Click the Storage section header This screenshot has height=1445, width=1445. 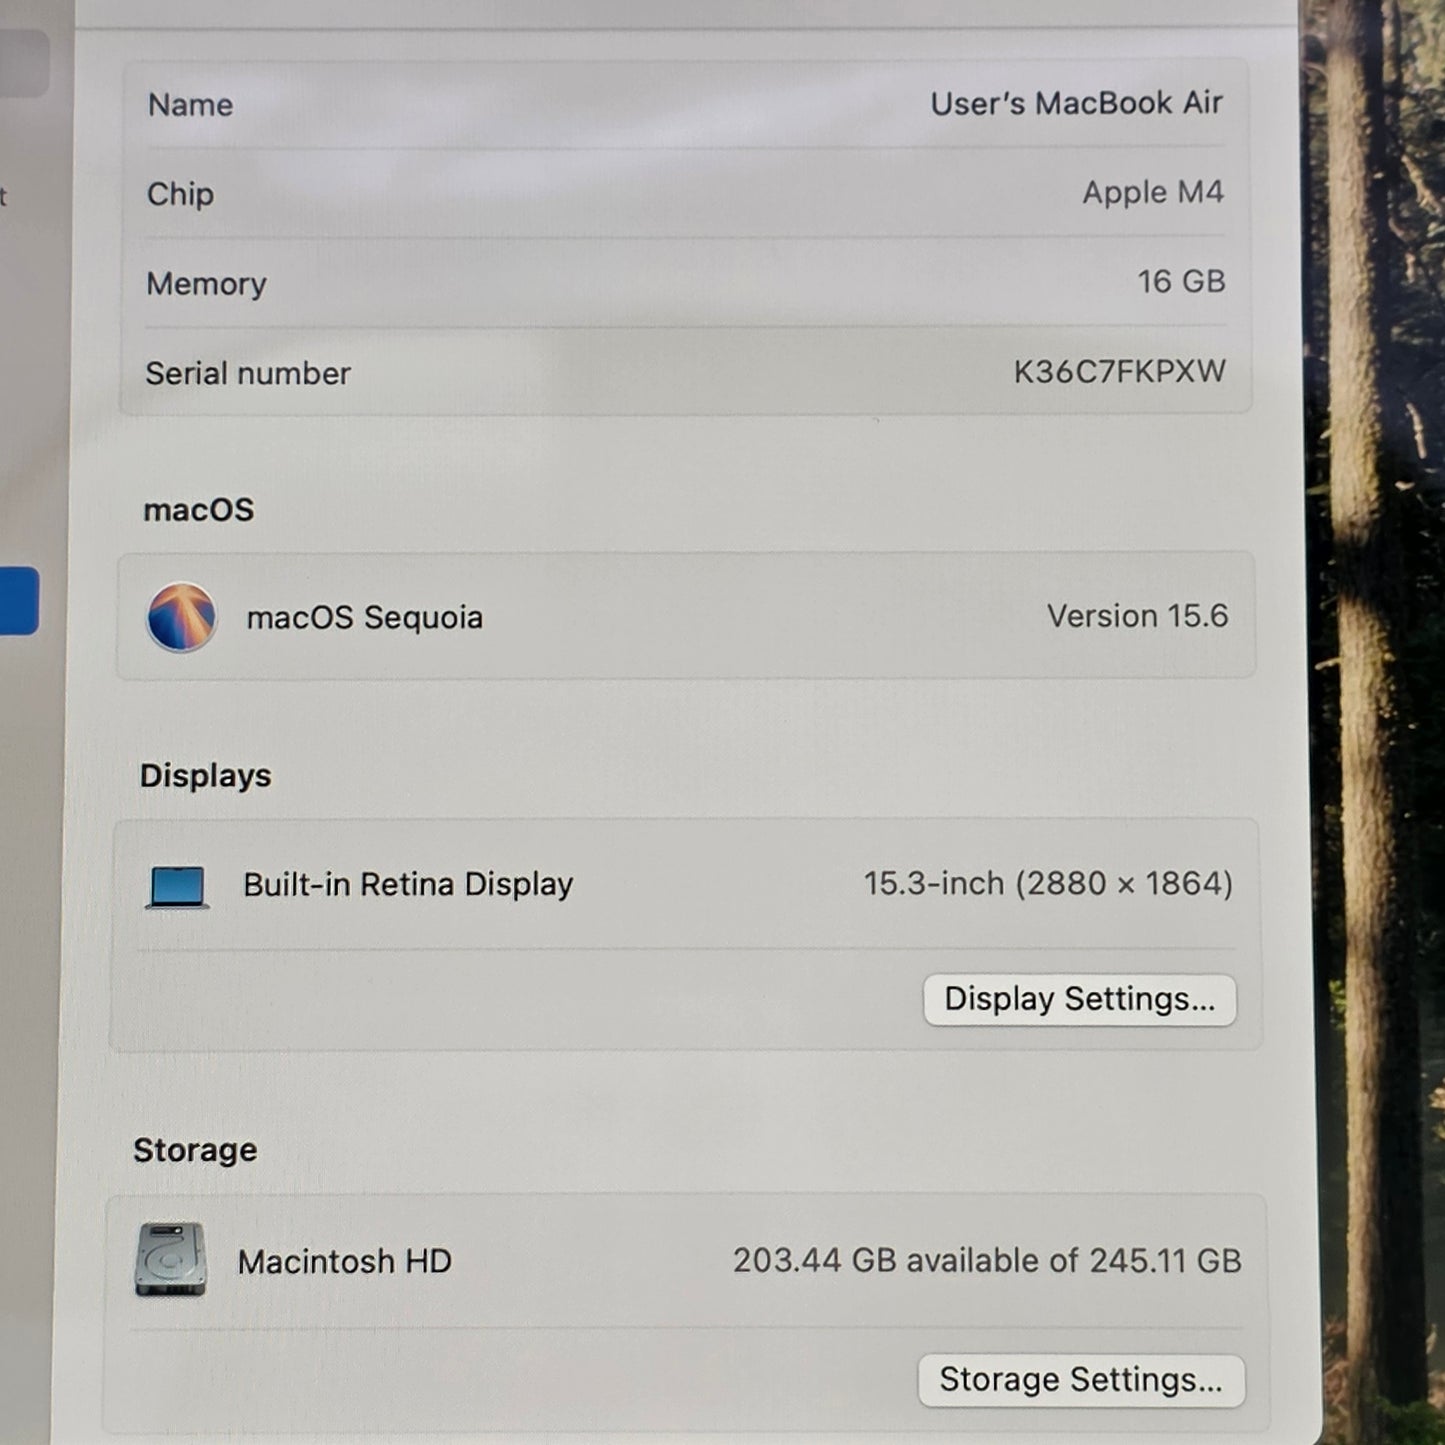(193, 1149)
